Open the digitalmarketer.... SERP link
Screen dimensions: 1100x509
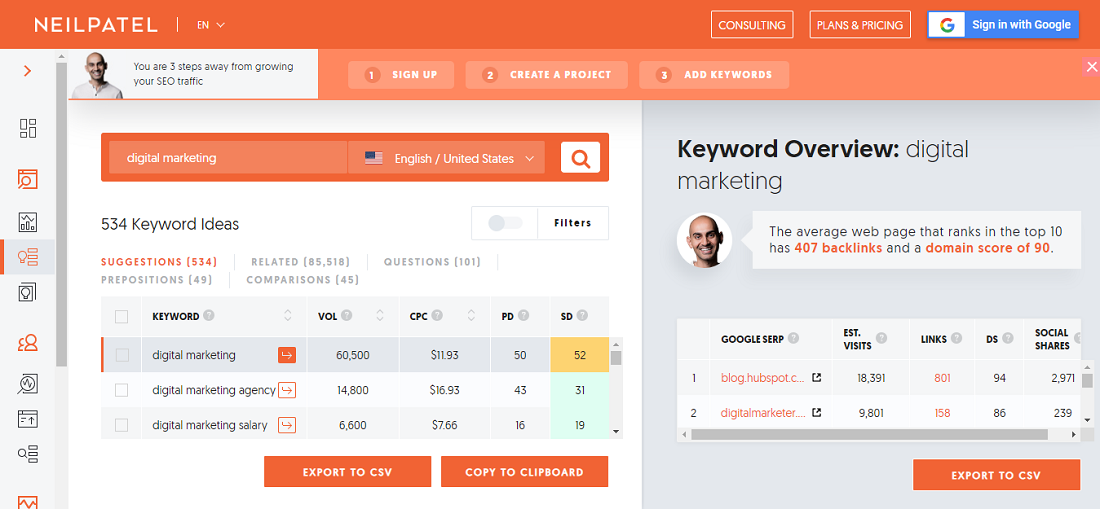[x=763, y=413]
